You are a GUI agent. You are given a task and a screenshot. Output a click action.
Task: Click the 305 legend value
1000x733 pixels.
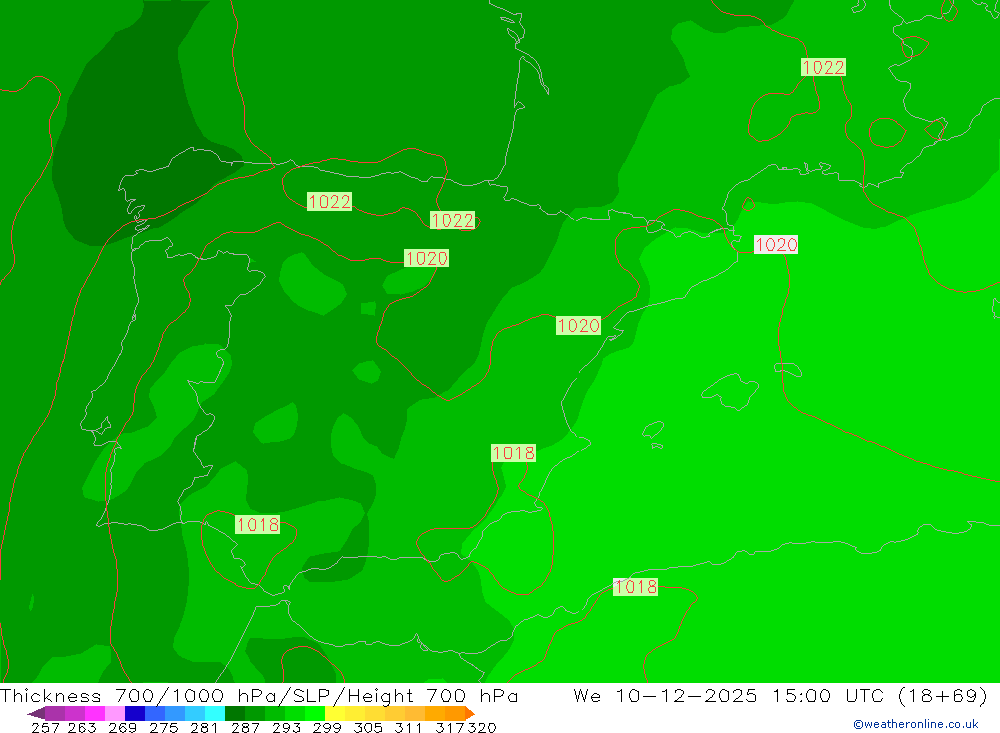[367, 727]
